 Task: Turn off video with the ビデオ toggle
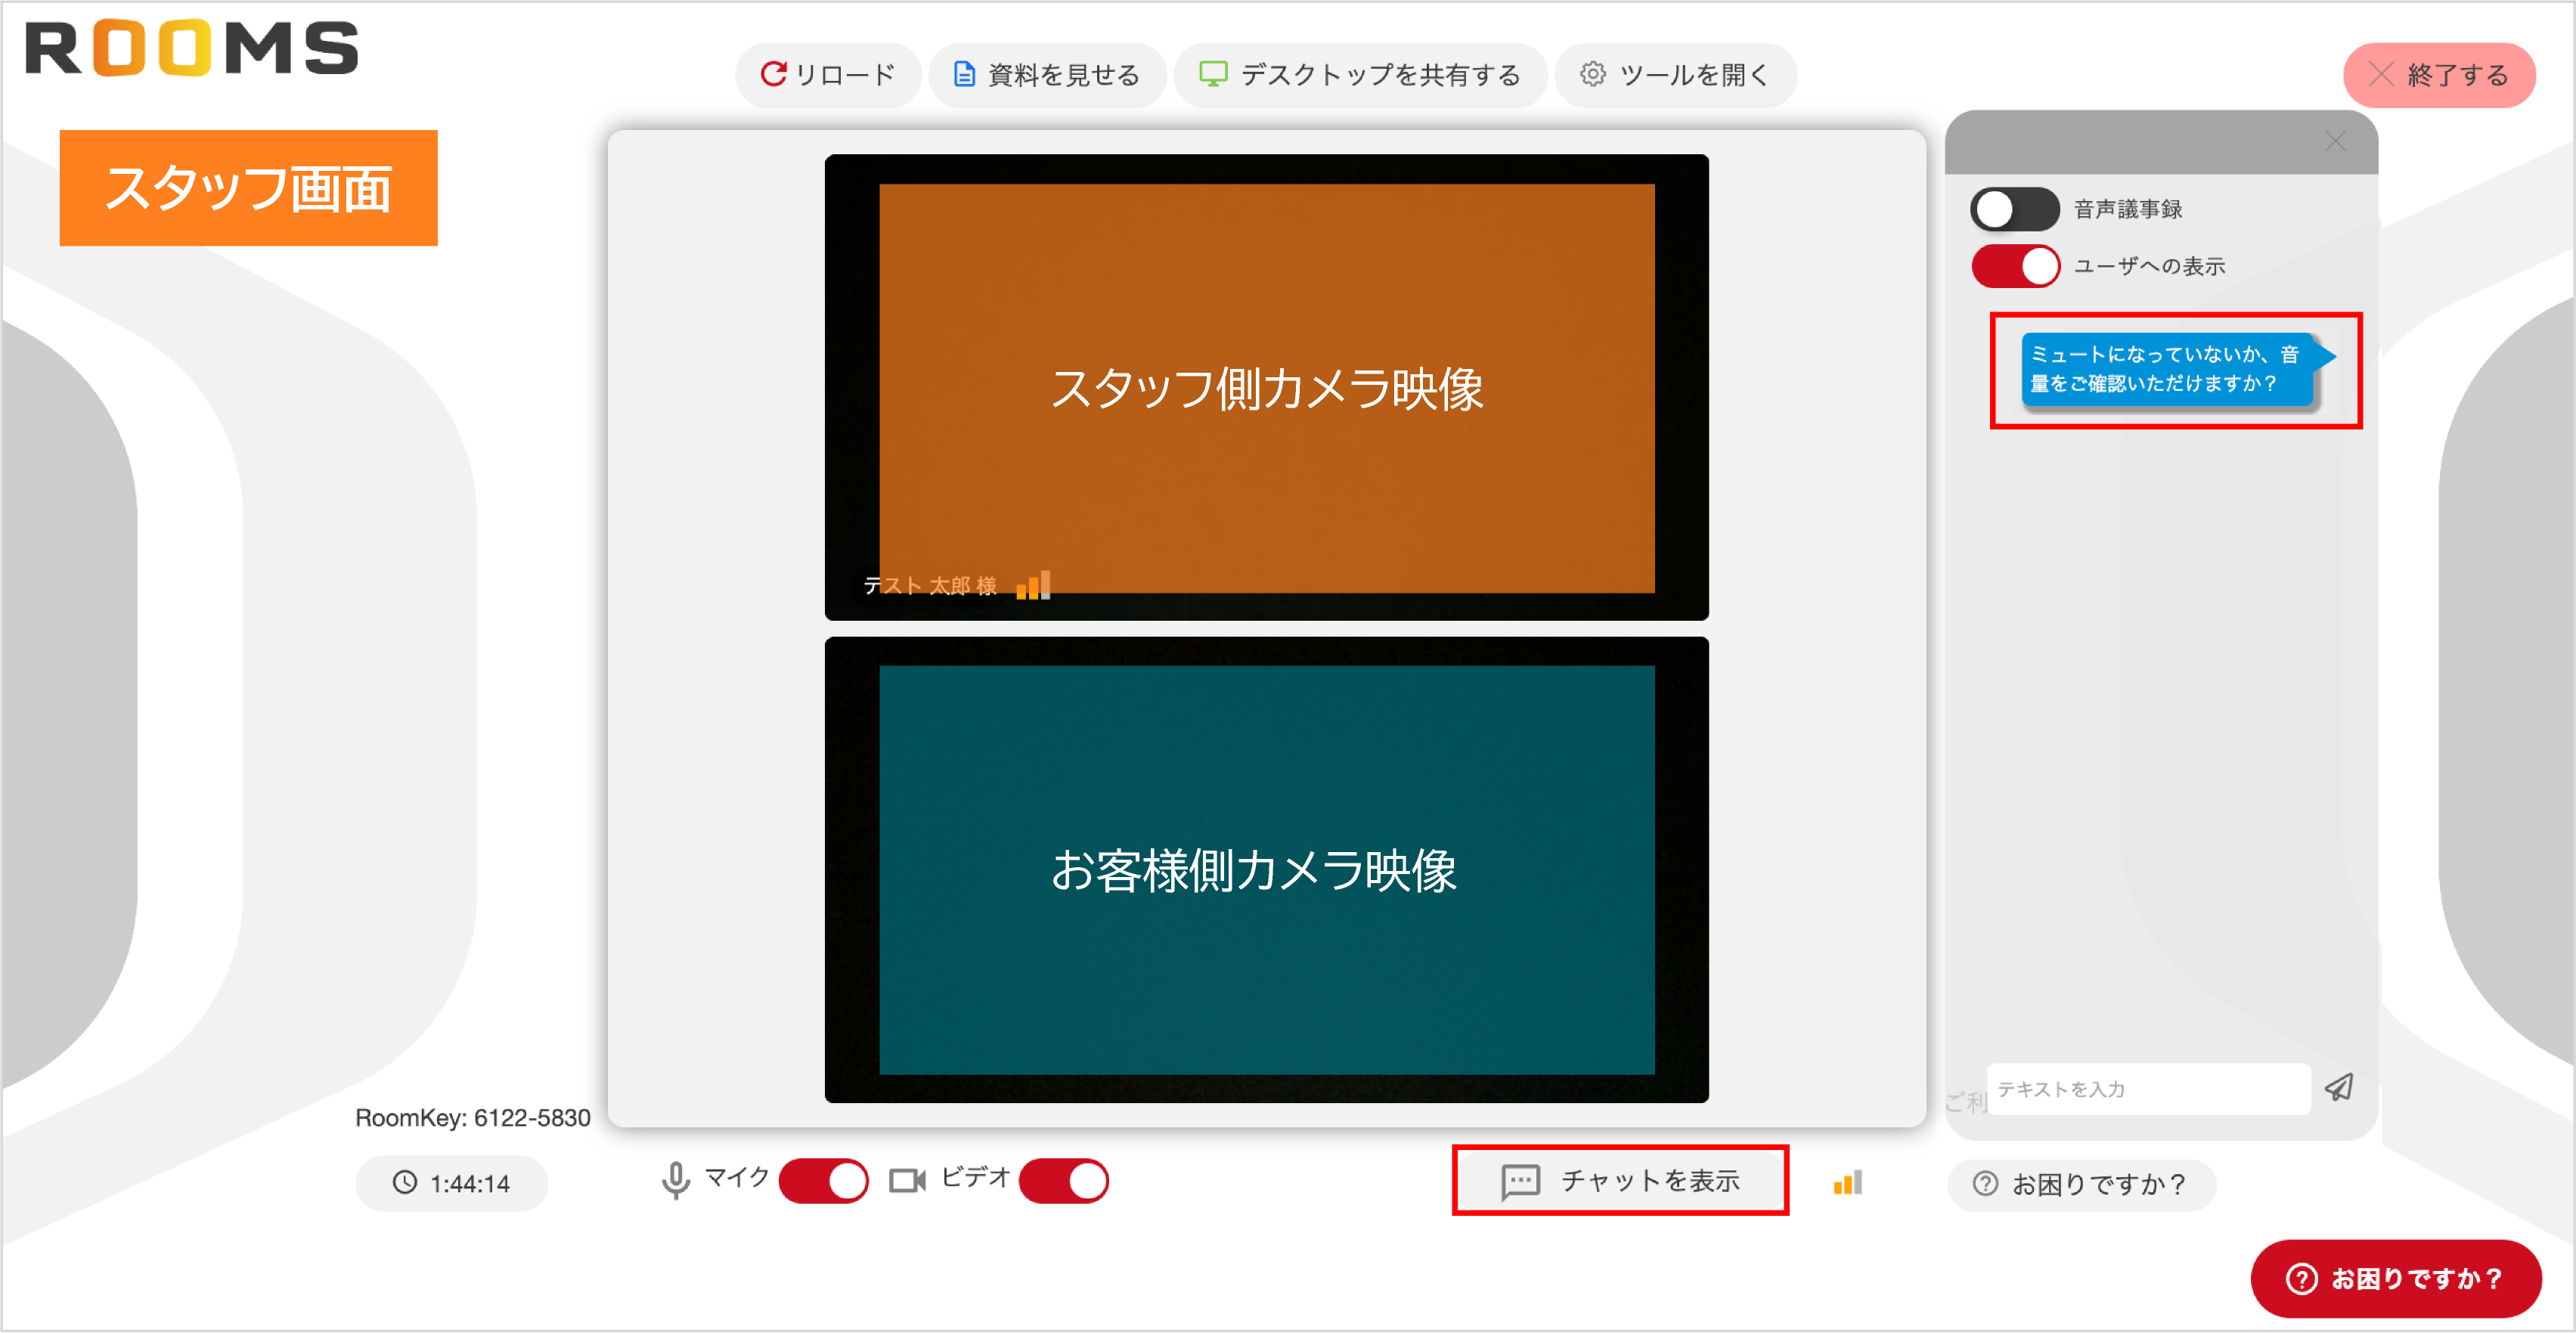(x=1063, y=1180)
